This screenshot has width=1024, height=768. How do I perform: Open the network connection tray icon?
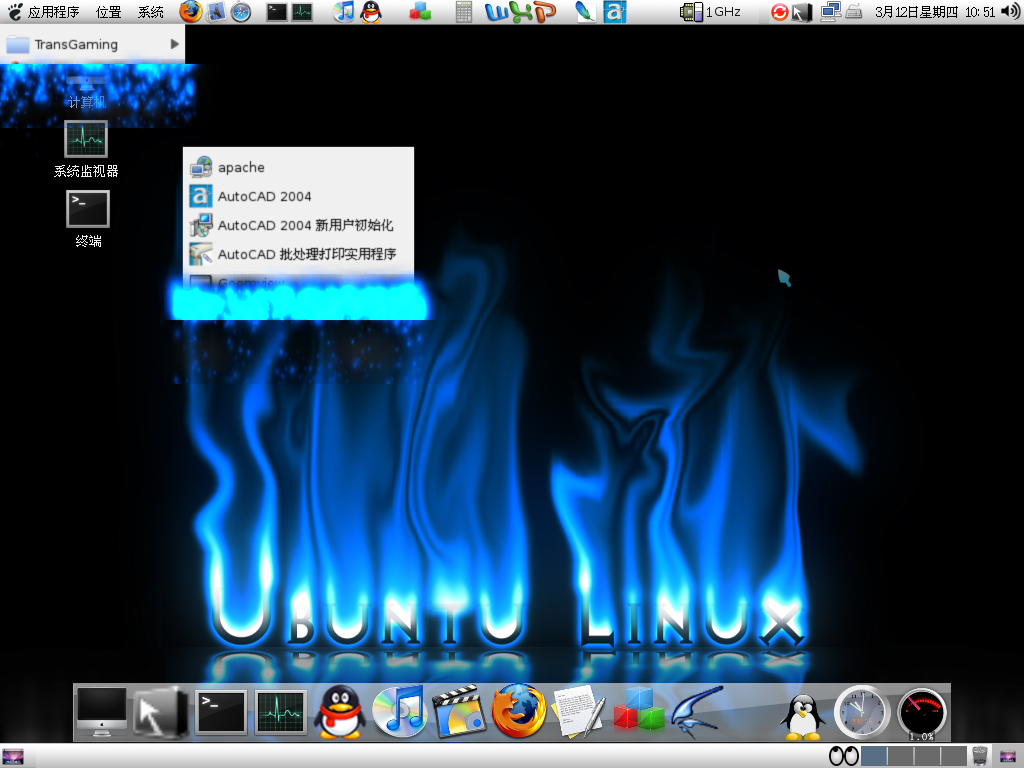click(831, 12)
